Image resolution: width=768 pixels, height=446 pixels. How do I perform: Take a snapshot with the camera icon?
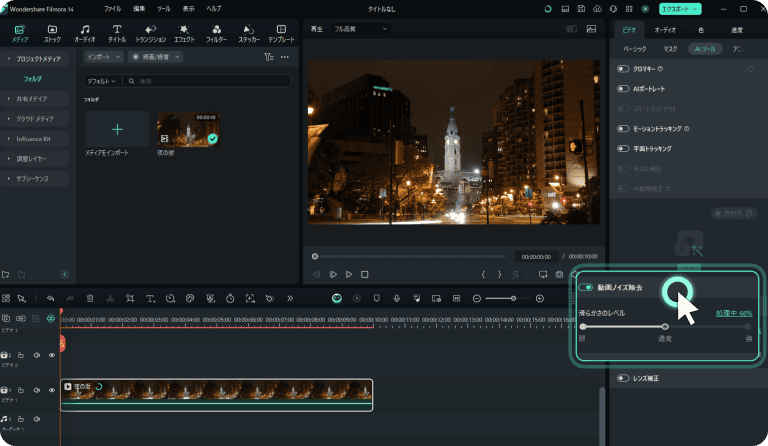559,274
